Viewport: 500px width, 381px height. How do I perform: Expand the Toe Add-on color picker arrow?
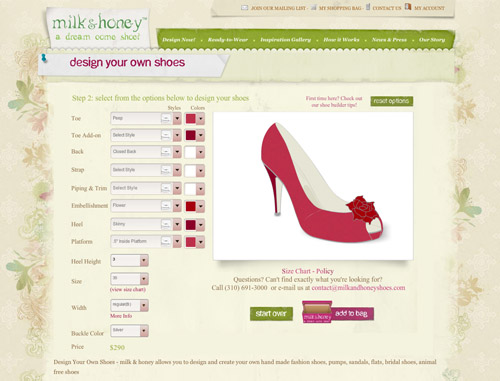(201, 136)
